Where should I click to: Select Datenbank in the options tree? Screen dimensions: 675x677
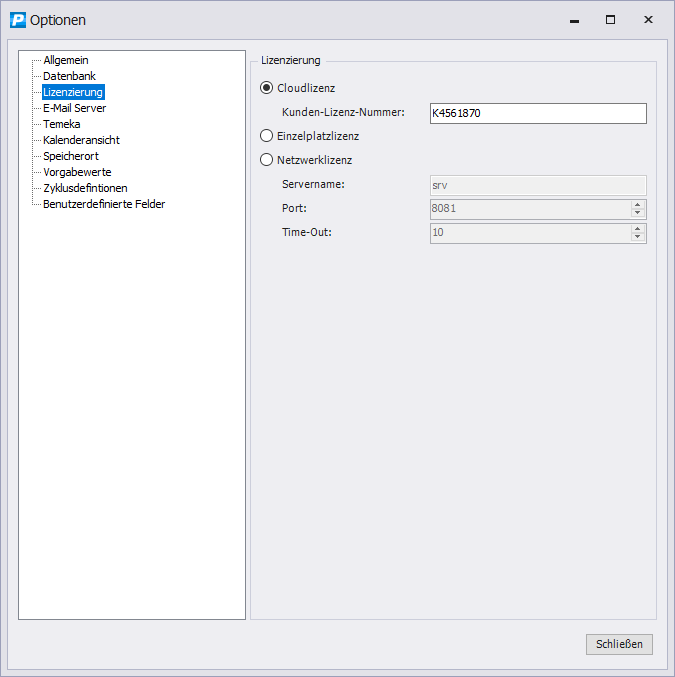point(69,76)
